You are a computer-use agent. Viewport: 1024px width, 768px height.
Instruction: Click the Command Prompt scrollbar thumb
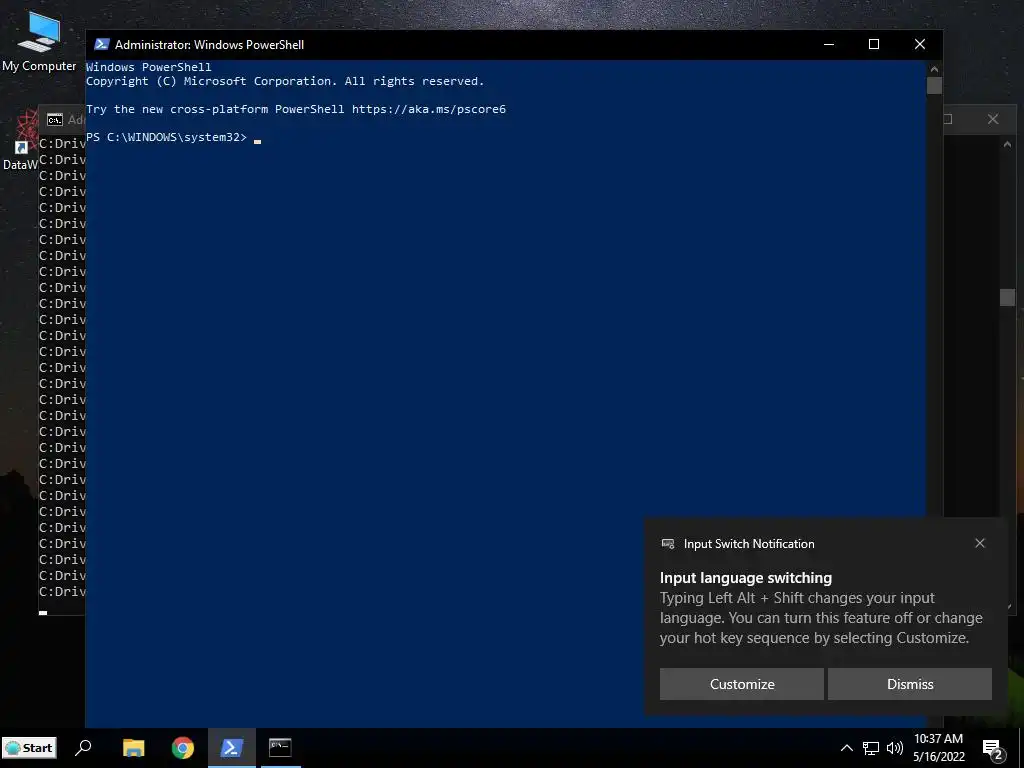pos(1006,297)
